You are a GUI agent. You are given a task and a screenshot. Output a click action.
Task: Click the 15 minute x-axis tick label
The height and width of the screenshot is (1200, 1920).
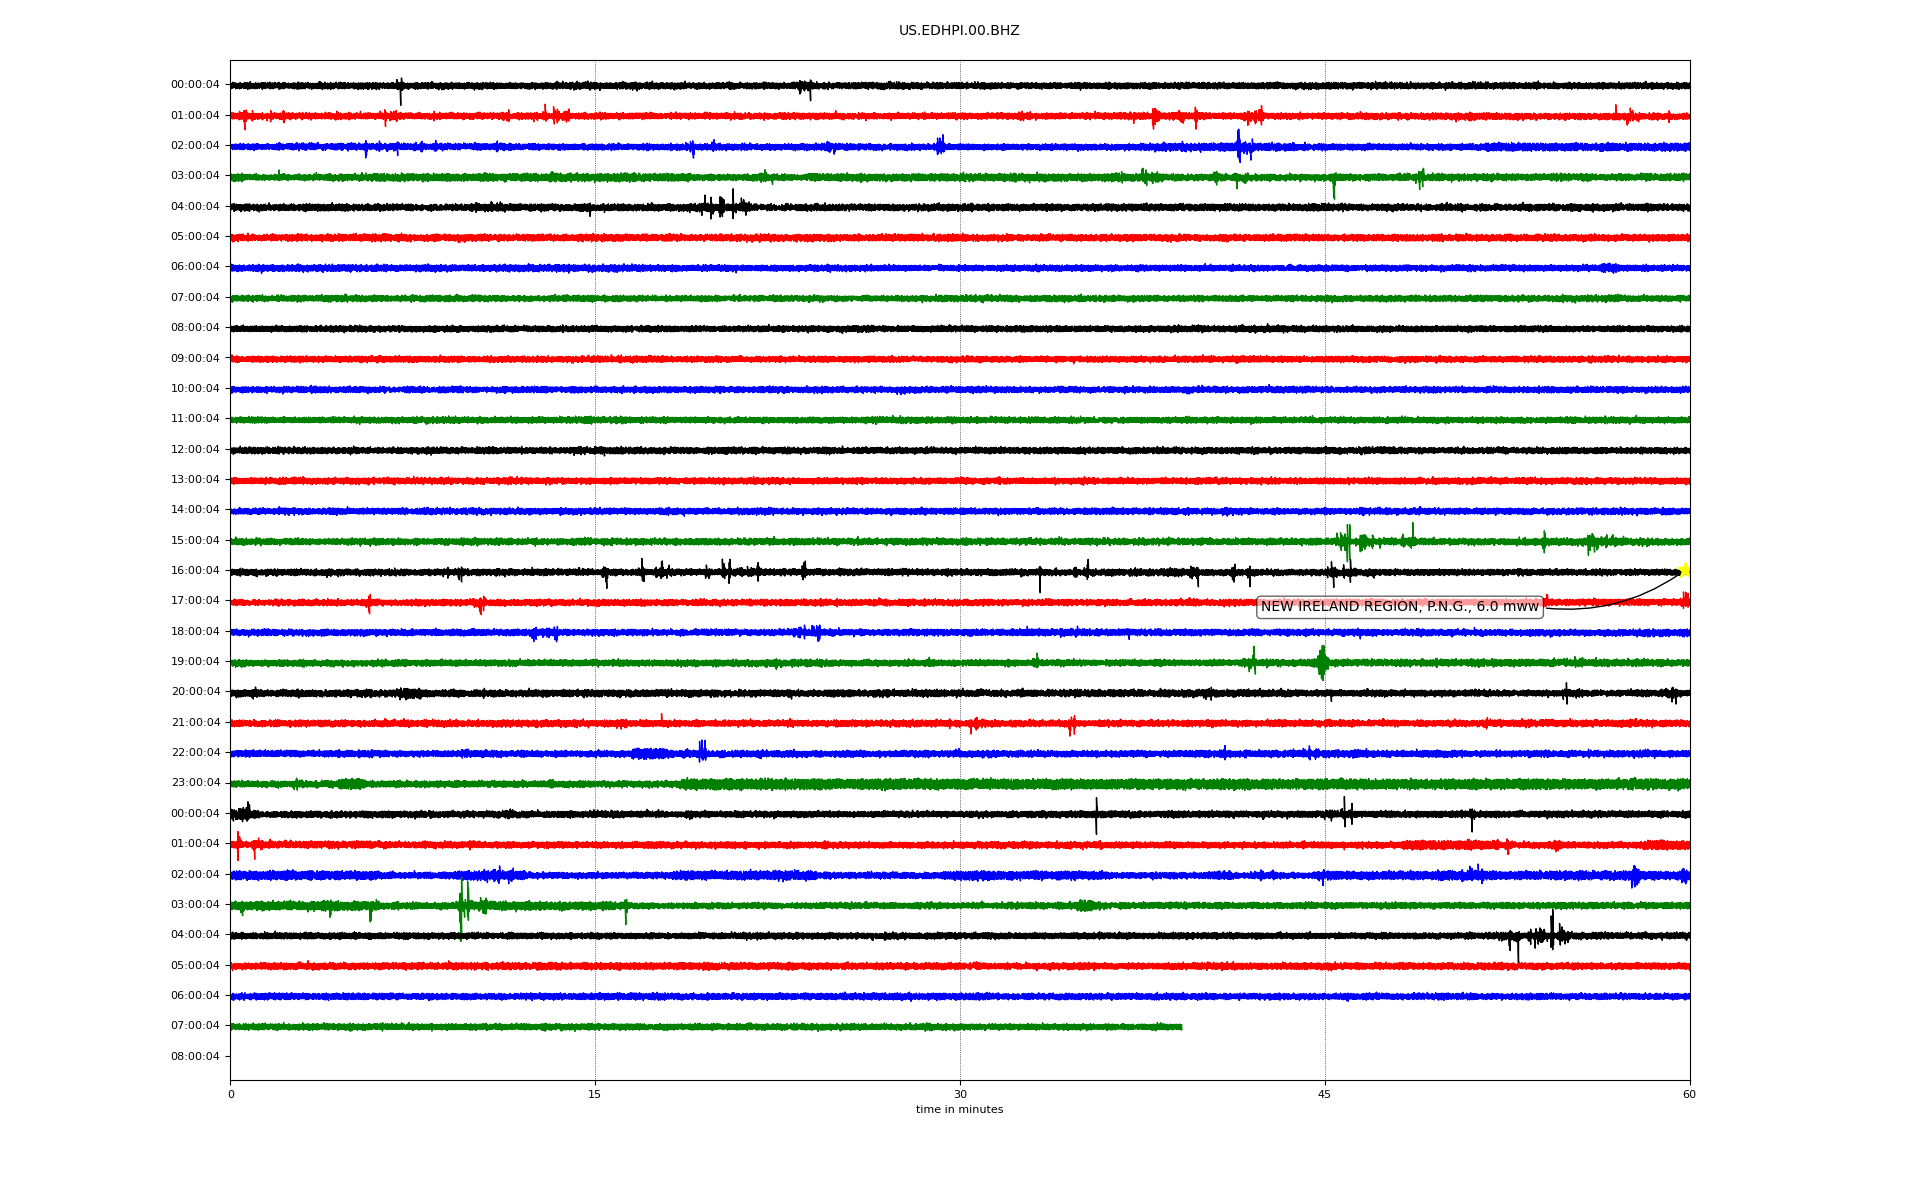(595, 1094)
